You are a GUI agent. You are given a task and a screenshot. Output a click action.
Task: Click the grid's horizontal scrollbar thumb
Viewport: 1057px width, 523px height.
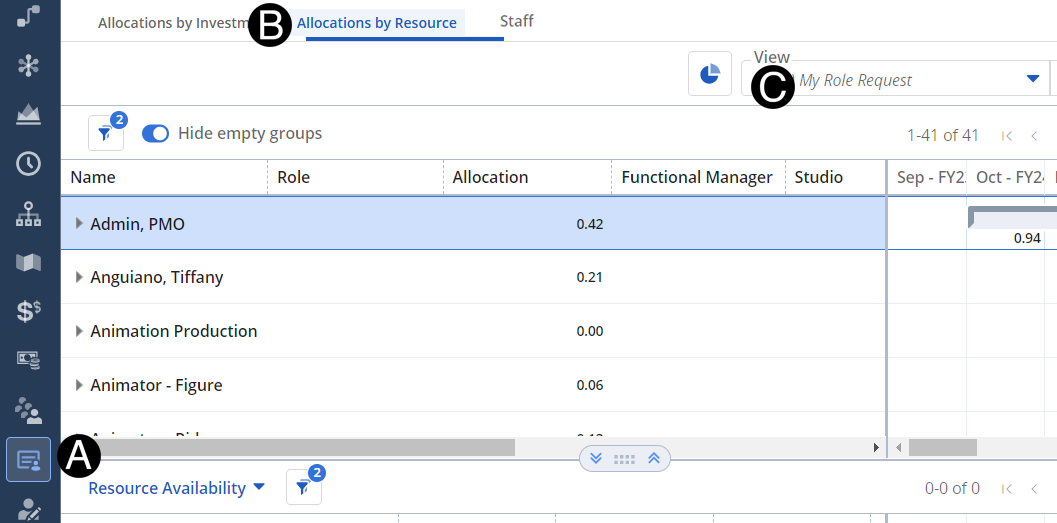point(300,447)
